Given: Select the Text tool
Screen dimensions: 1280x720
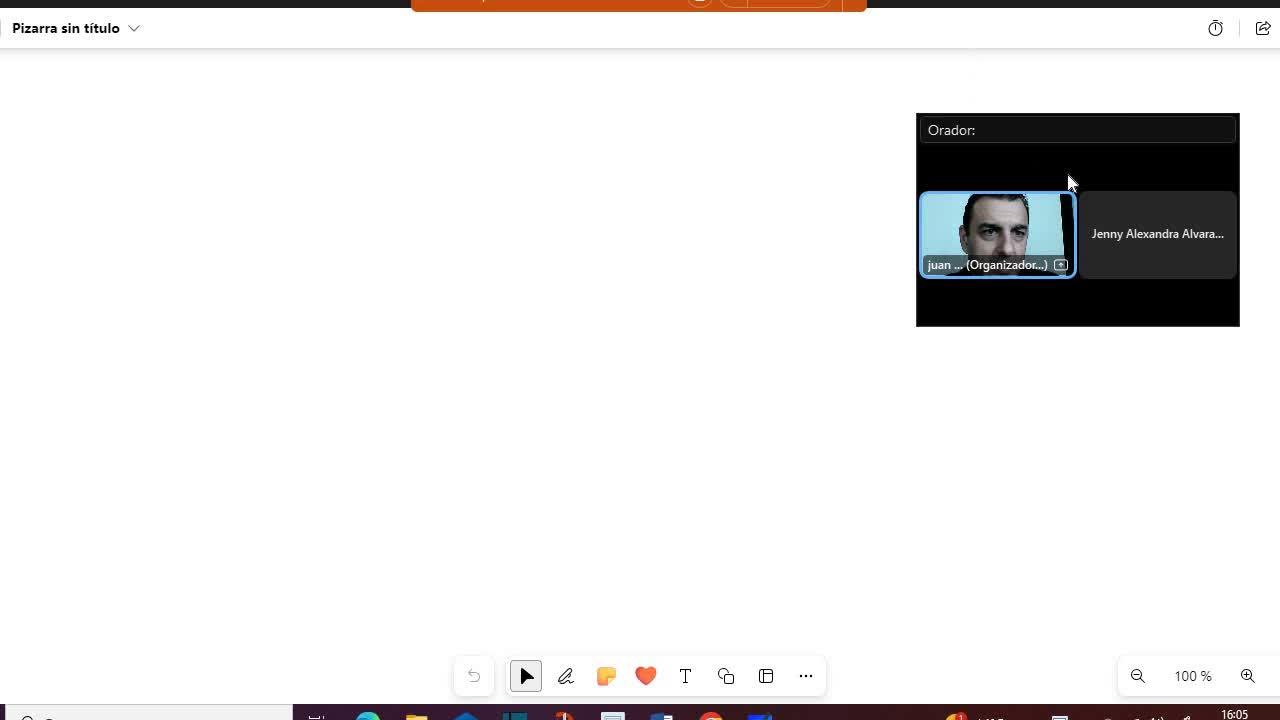Looking at the screenshot, I should (x=686, y=676).
